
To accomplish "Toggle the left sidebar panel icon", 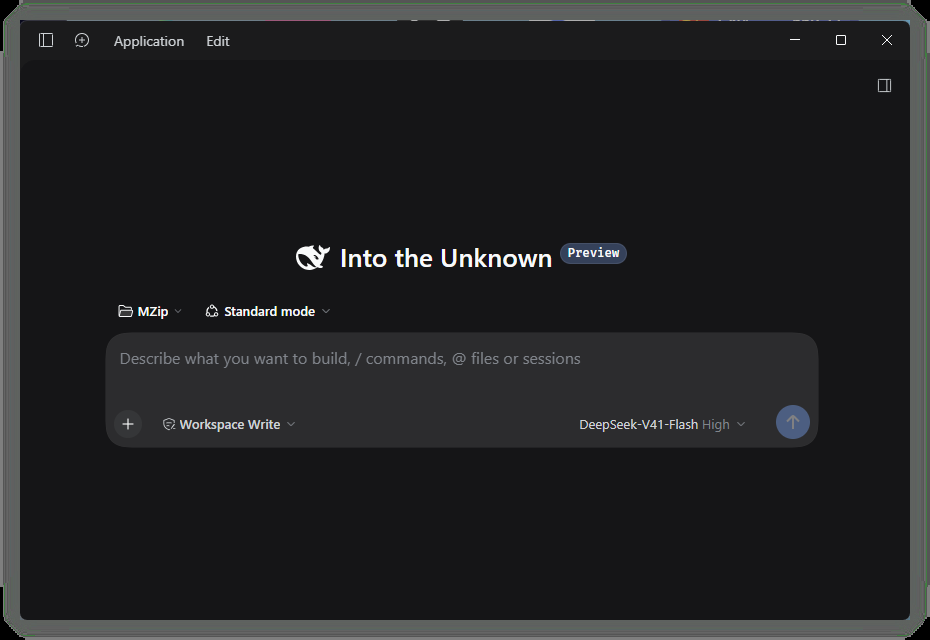I will tap(46, 40).
